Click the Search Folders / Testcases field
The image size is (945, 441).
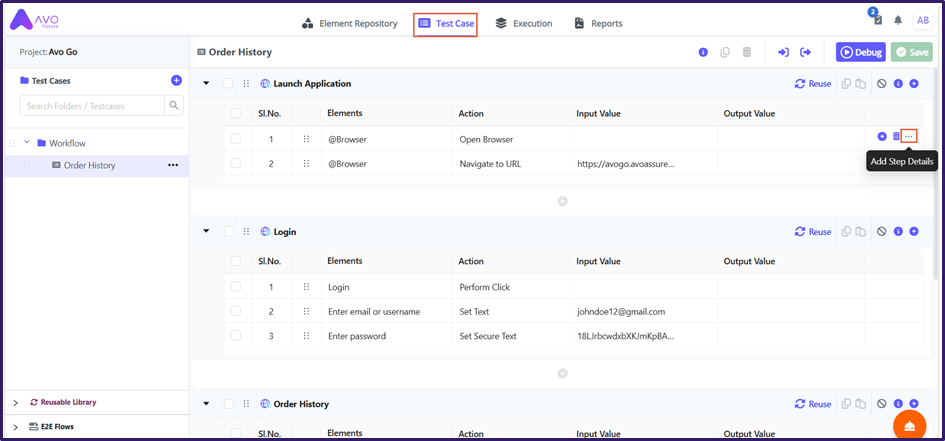(90, 105)
